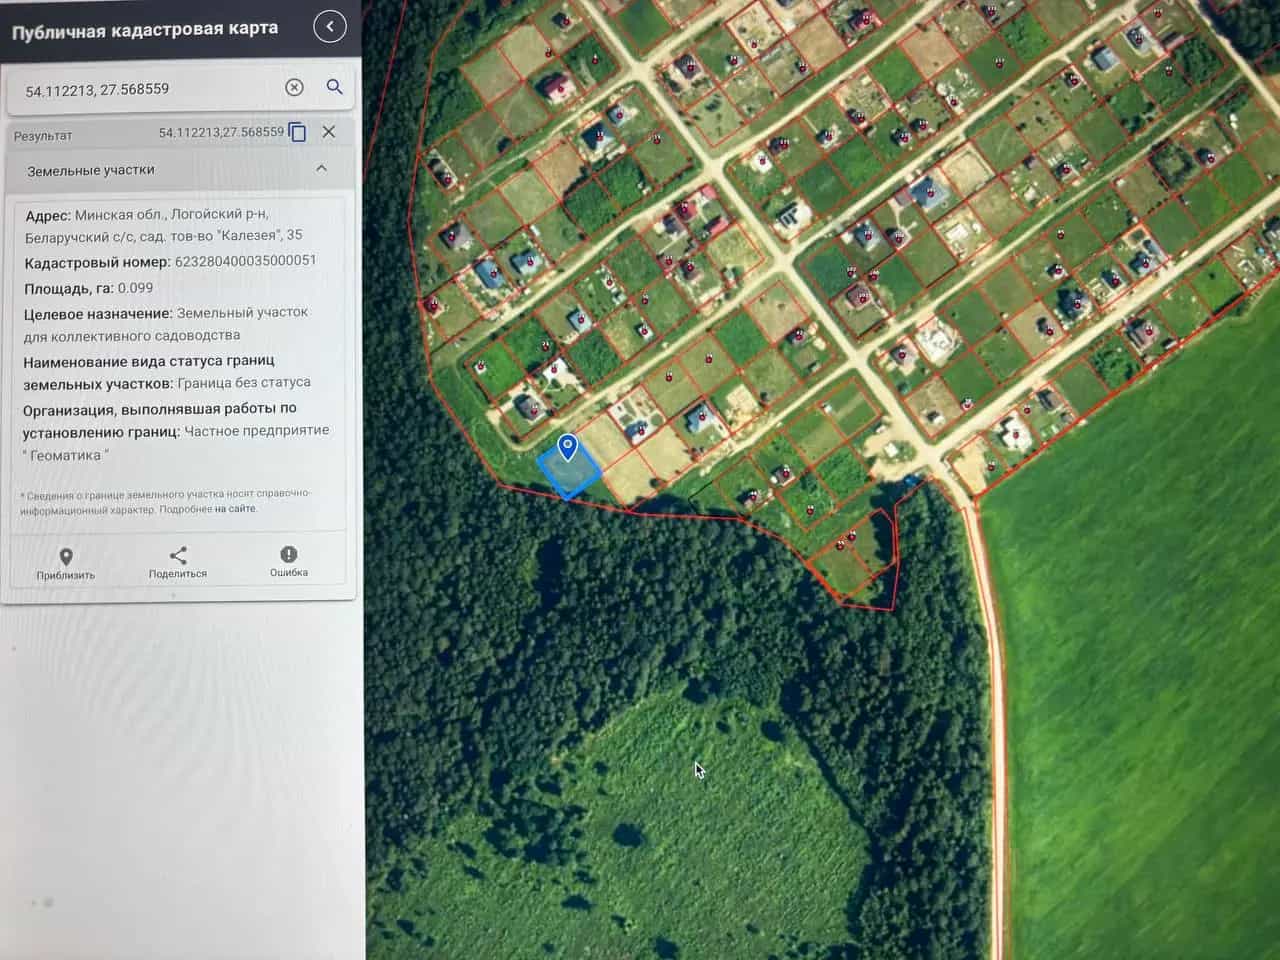The height and width of the screenshot is (960, 1280).
Task: Select the blue highlighted parcel on the map
Action: pyautogui.click(x=569, y=472)
